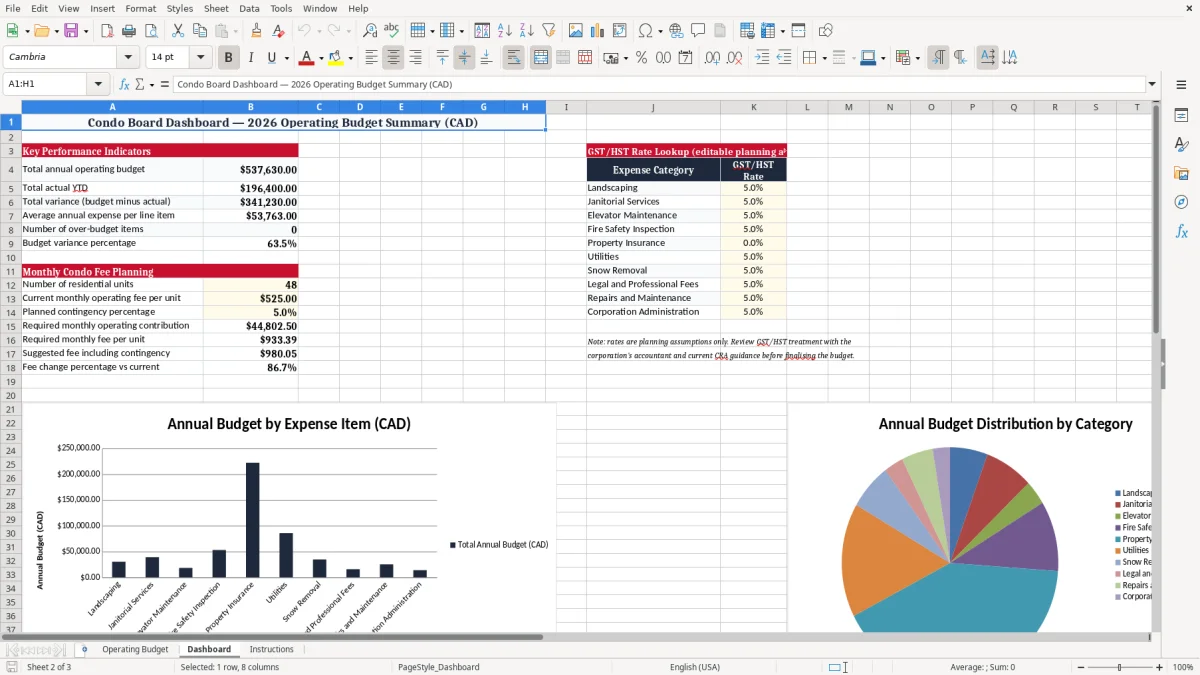Viewport: 1200px width, 675px height.
Task: Open Underline style dropdown arrow
Action: (x=286, y=58)
